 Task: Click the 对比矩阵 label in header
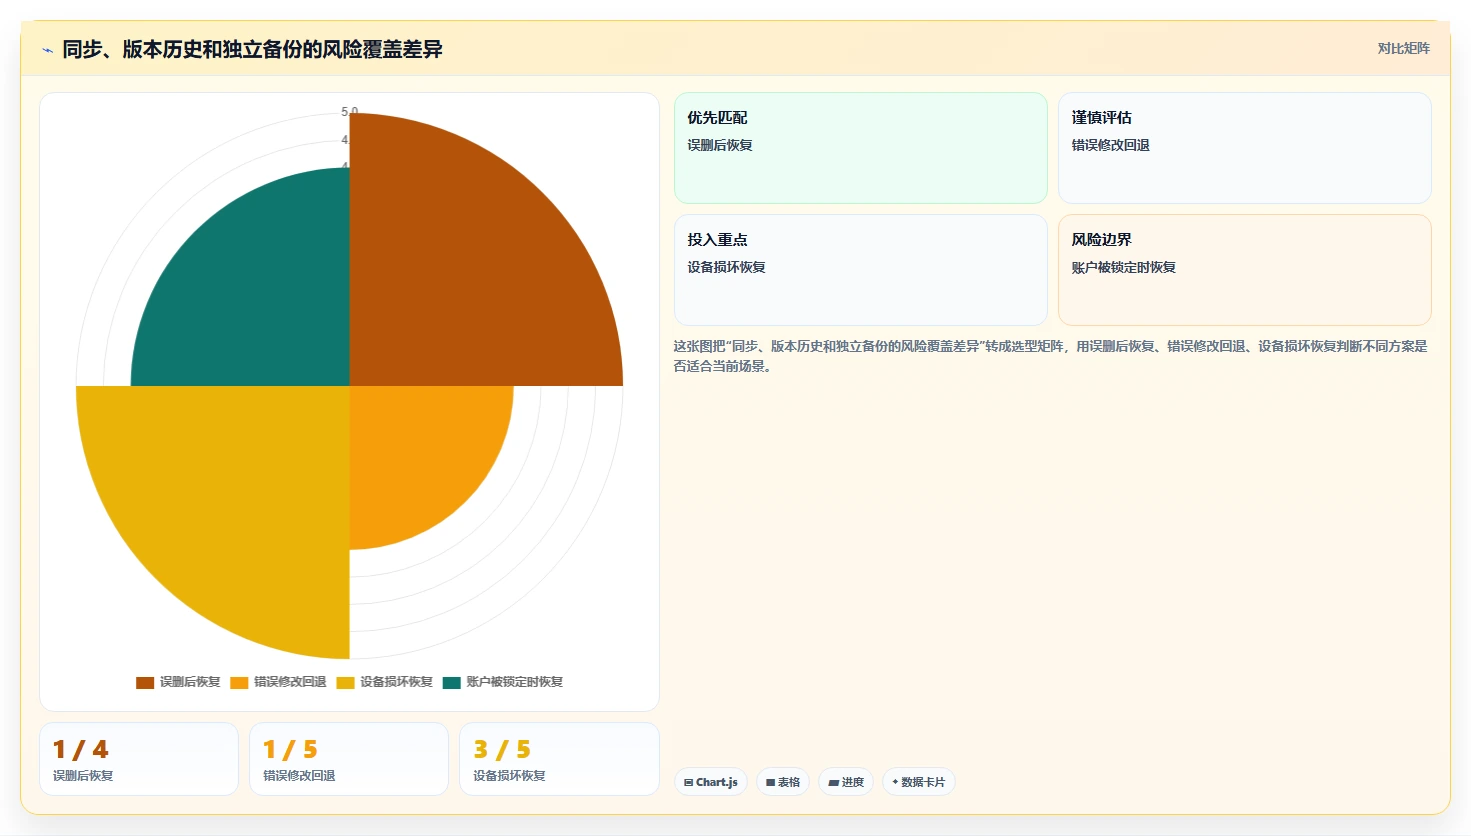[x=1403, y=48]
